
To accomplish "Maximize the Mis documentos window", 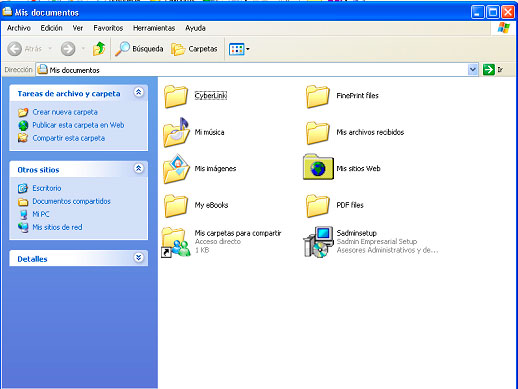I will [493, 13].
